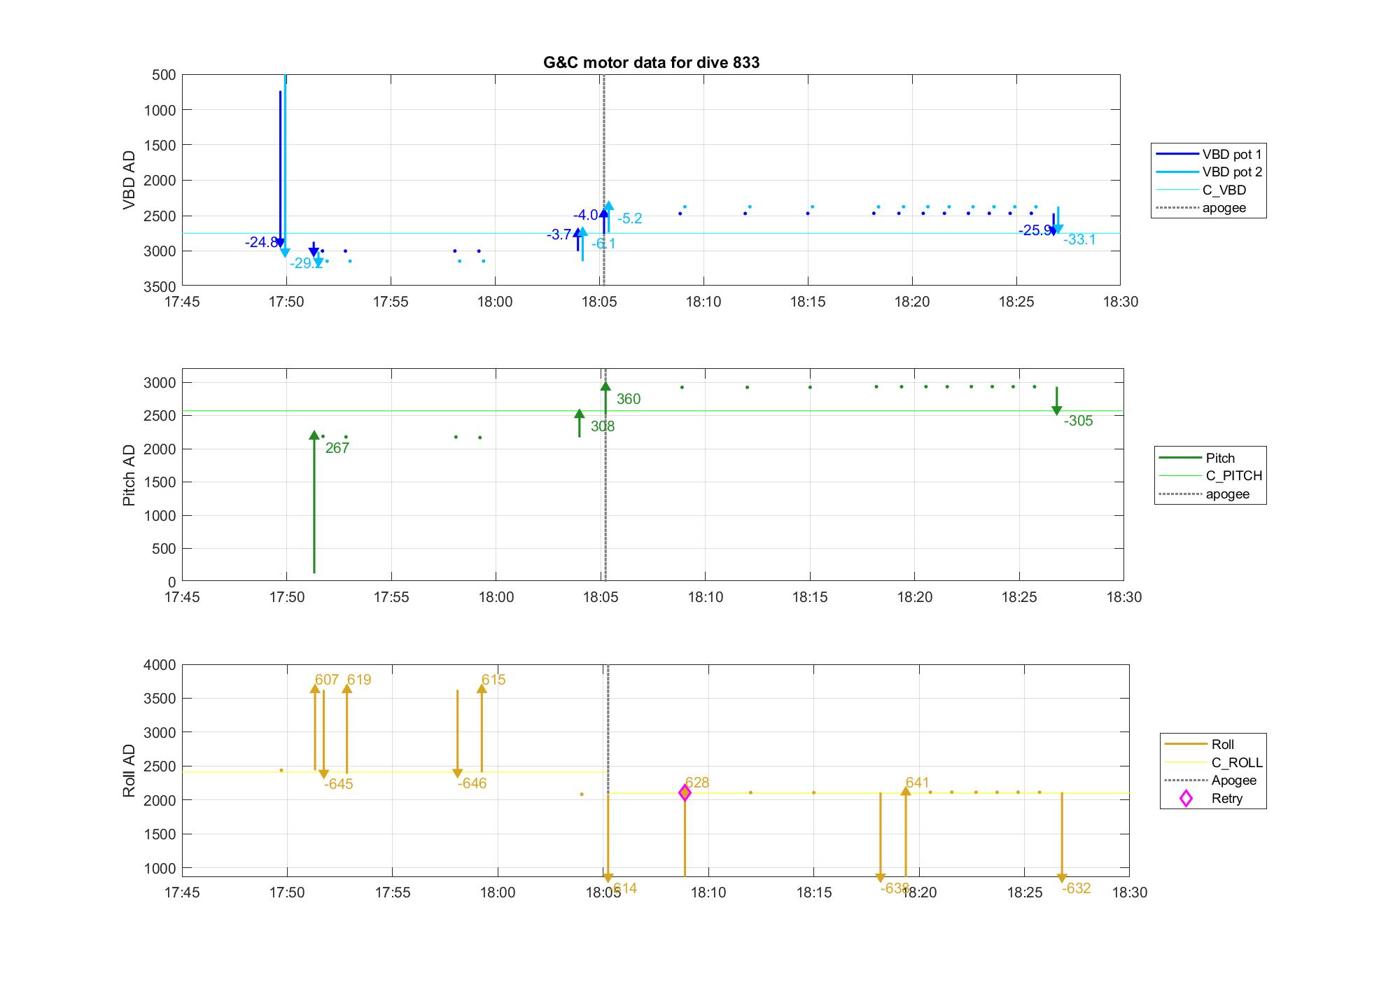The image size is (1400, 986).
Task: Click the magenta Retry diamond marker in Roll plot
Action: 685,793
